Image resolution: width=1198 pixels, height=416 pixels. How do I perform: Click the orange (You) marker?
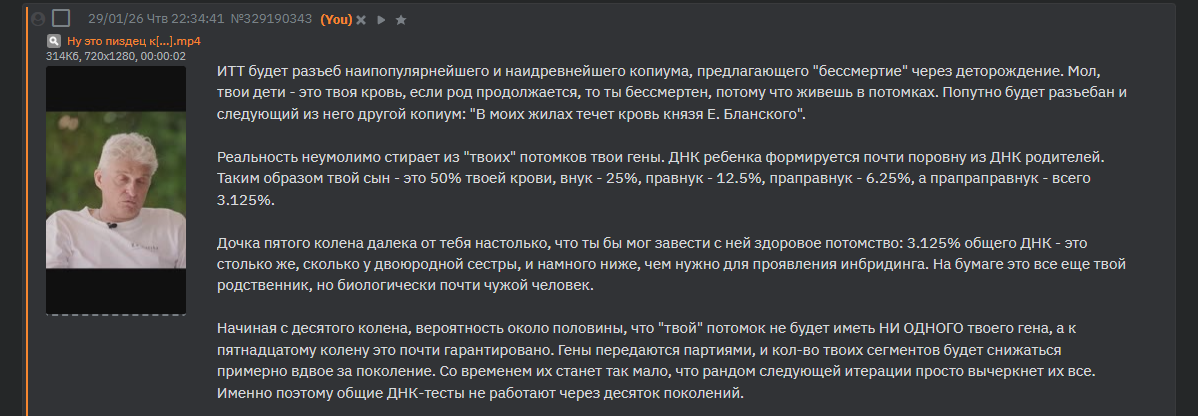336,19
